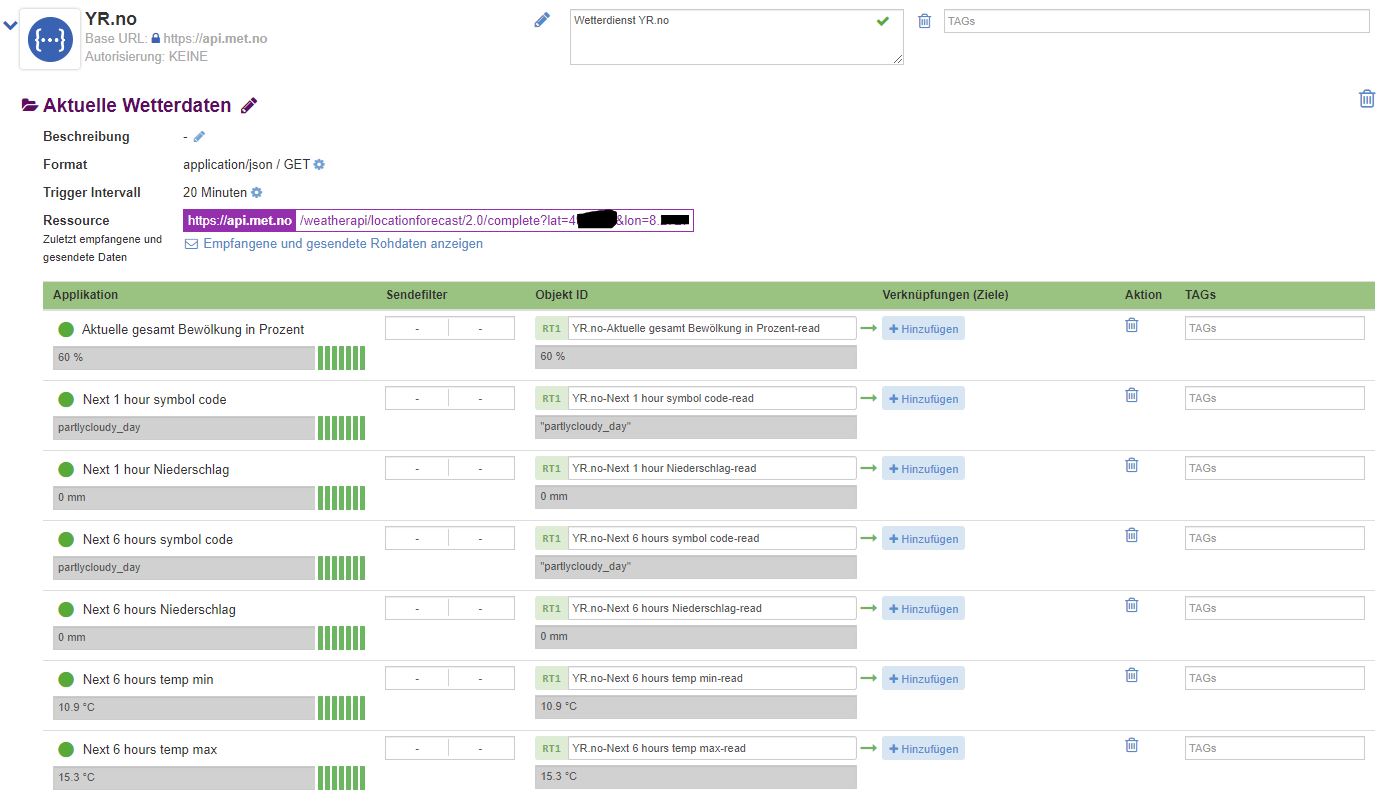This screenshot has width=1380, height=805.
Task: Click Objekt ID field Next 1 hour symbol code-read
Action: point(712,398)
